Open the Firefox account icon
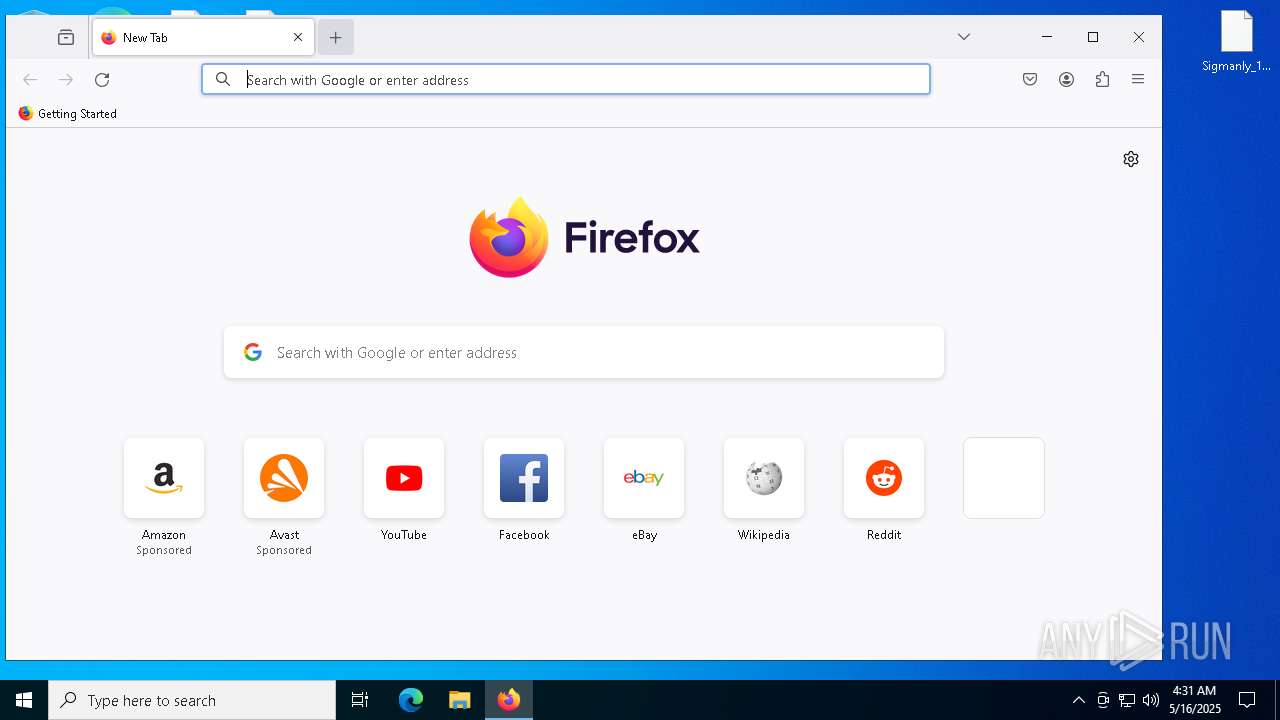Viewport: 1280px width, 720px height. coord(1066,79)
